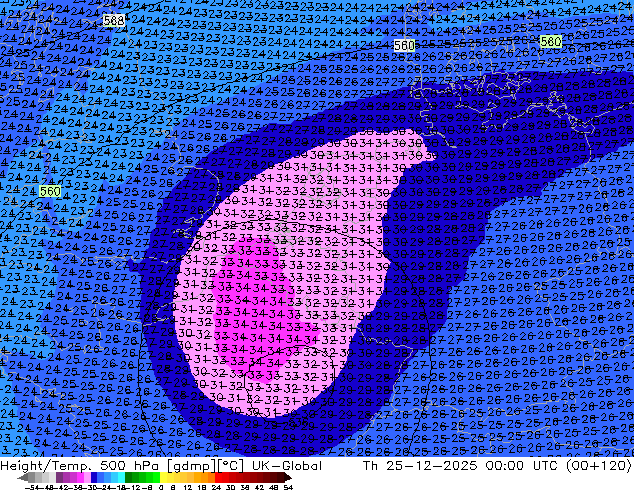Click the dark blue swatch in legend
The height and width of the screenshot is (490, 634).
tap(94, 478)
